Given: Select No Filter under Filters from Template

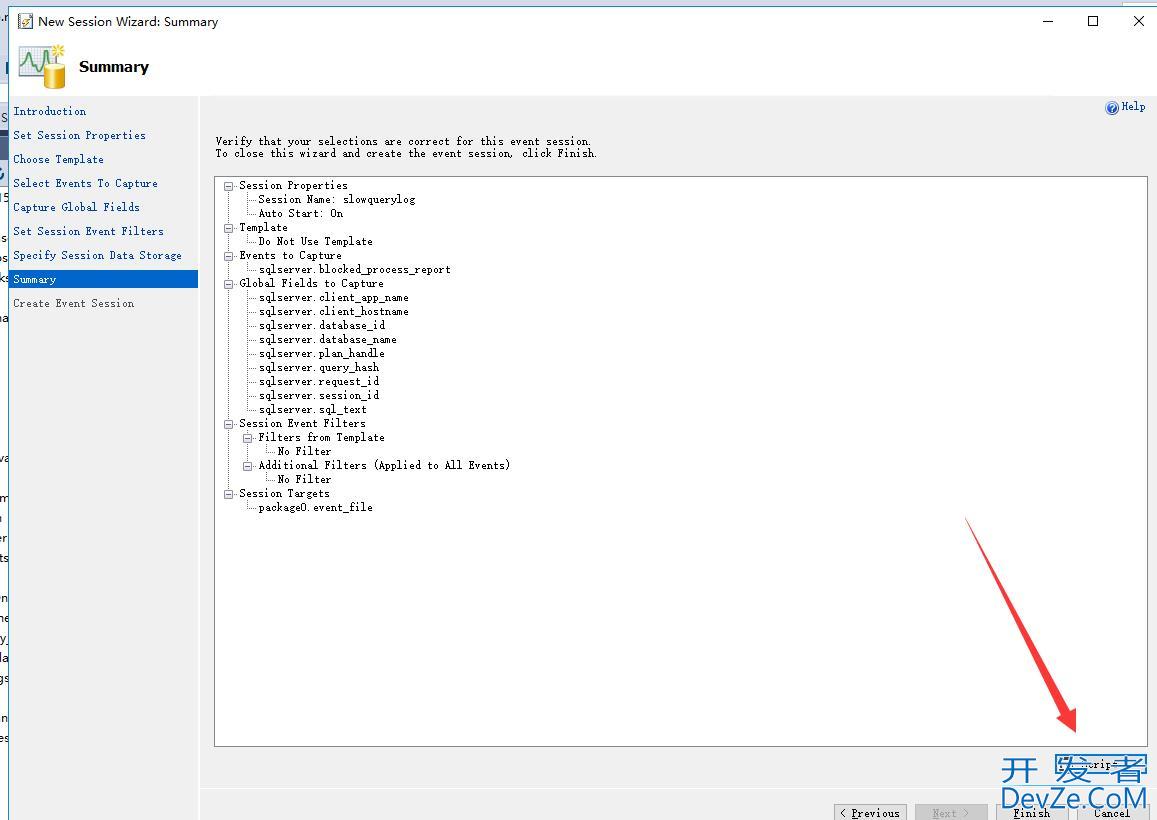Looking at the screenshot, I should (x=304, y=452).
